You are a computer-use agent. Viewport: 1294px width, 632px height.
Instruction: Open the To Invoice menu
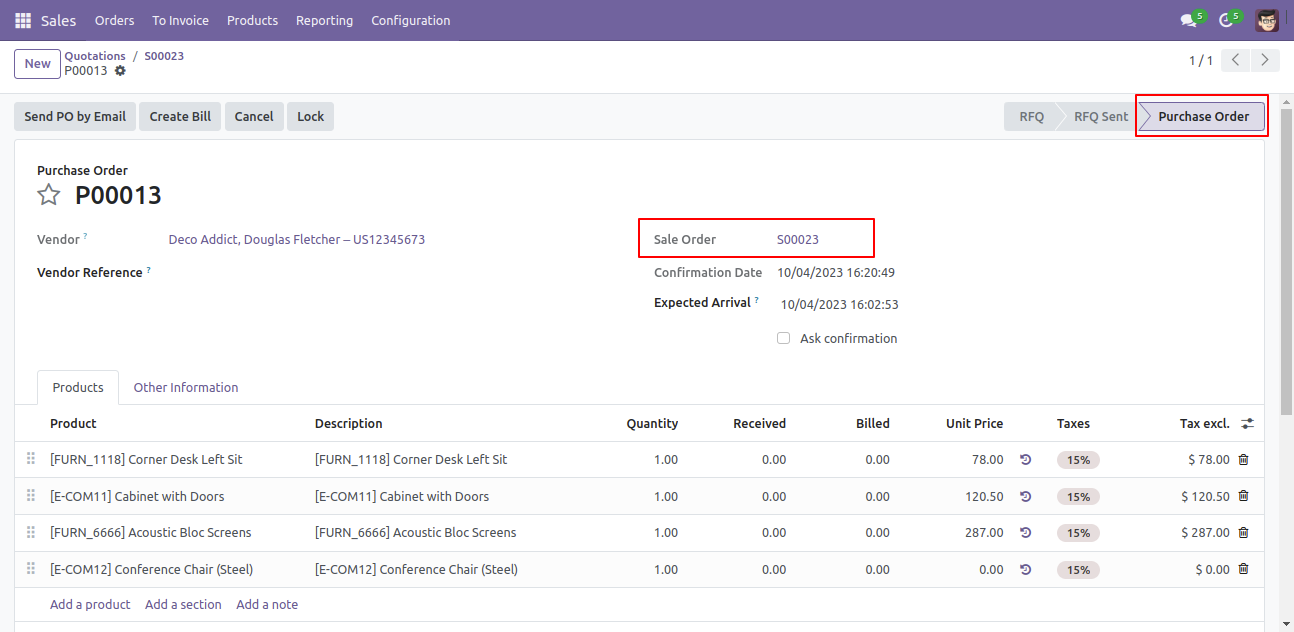tap(181, 20)
